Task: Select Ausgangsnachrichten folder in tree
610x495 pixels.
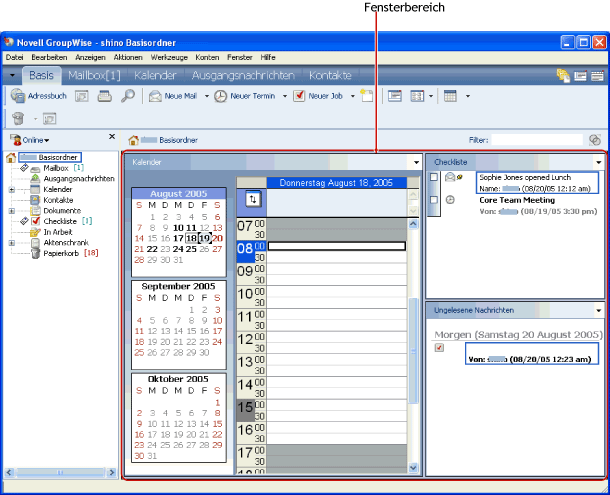Action: point(79,179)
